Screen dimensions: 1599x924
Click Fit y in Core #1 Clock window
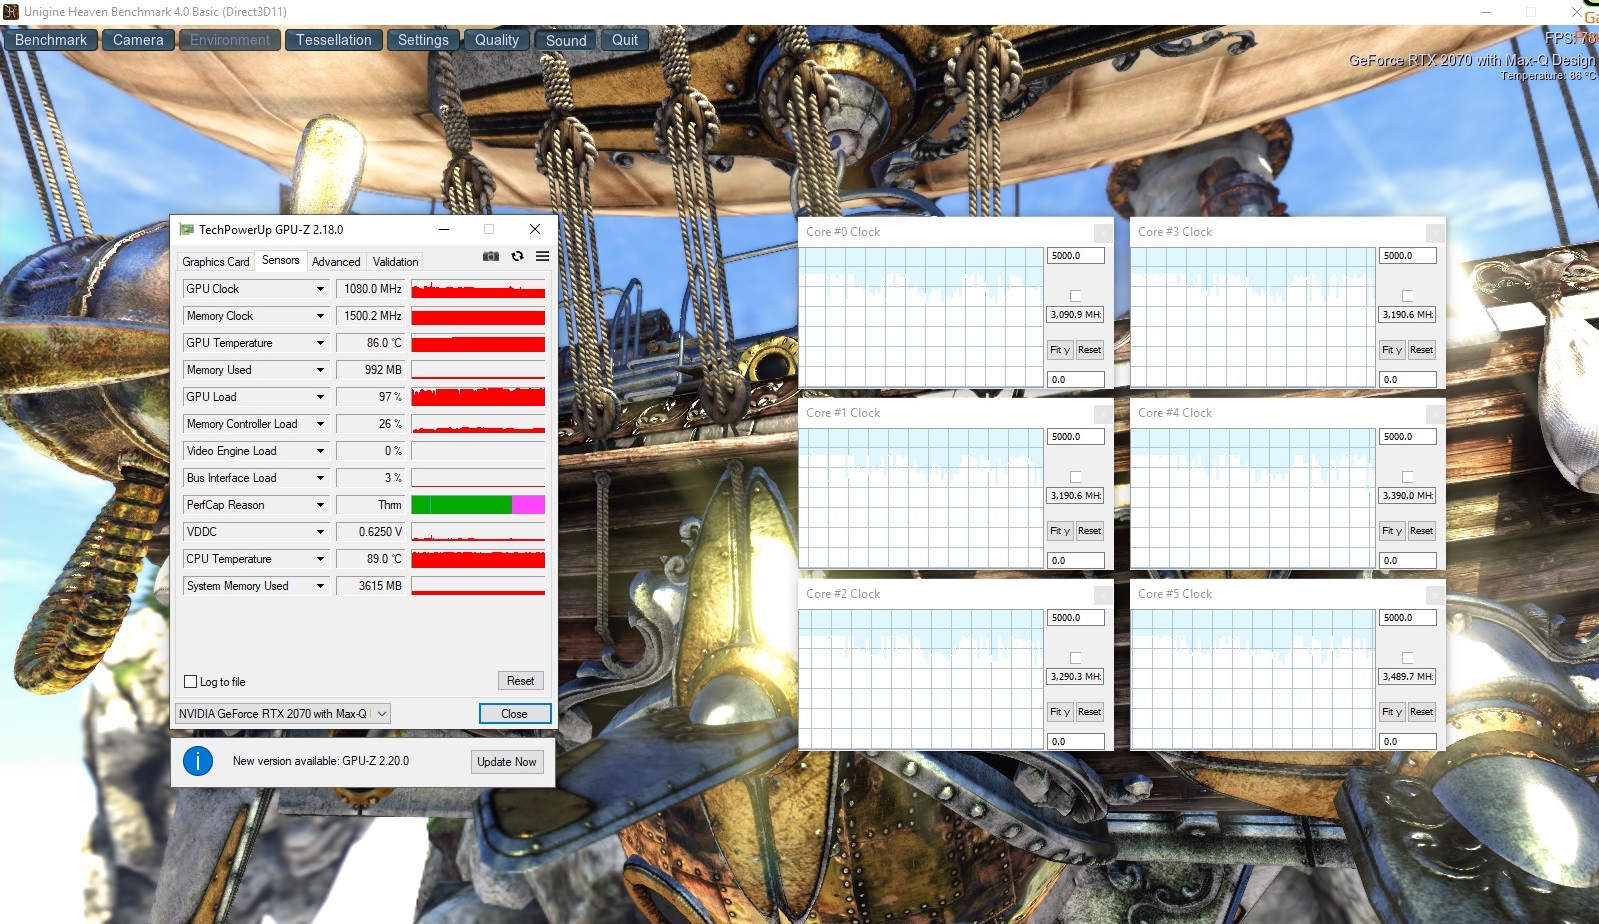(x=1060, y=531)
